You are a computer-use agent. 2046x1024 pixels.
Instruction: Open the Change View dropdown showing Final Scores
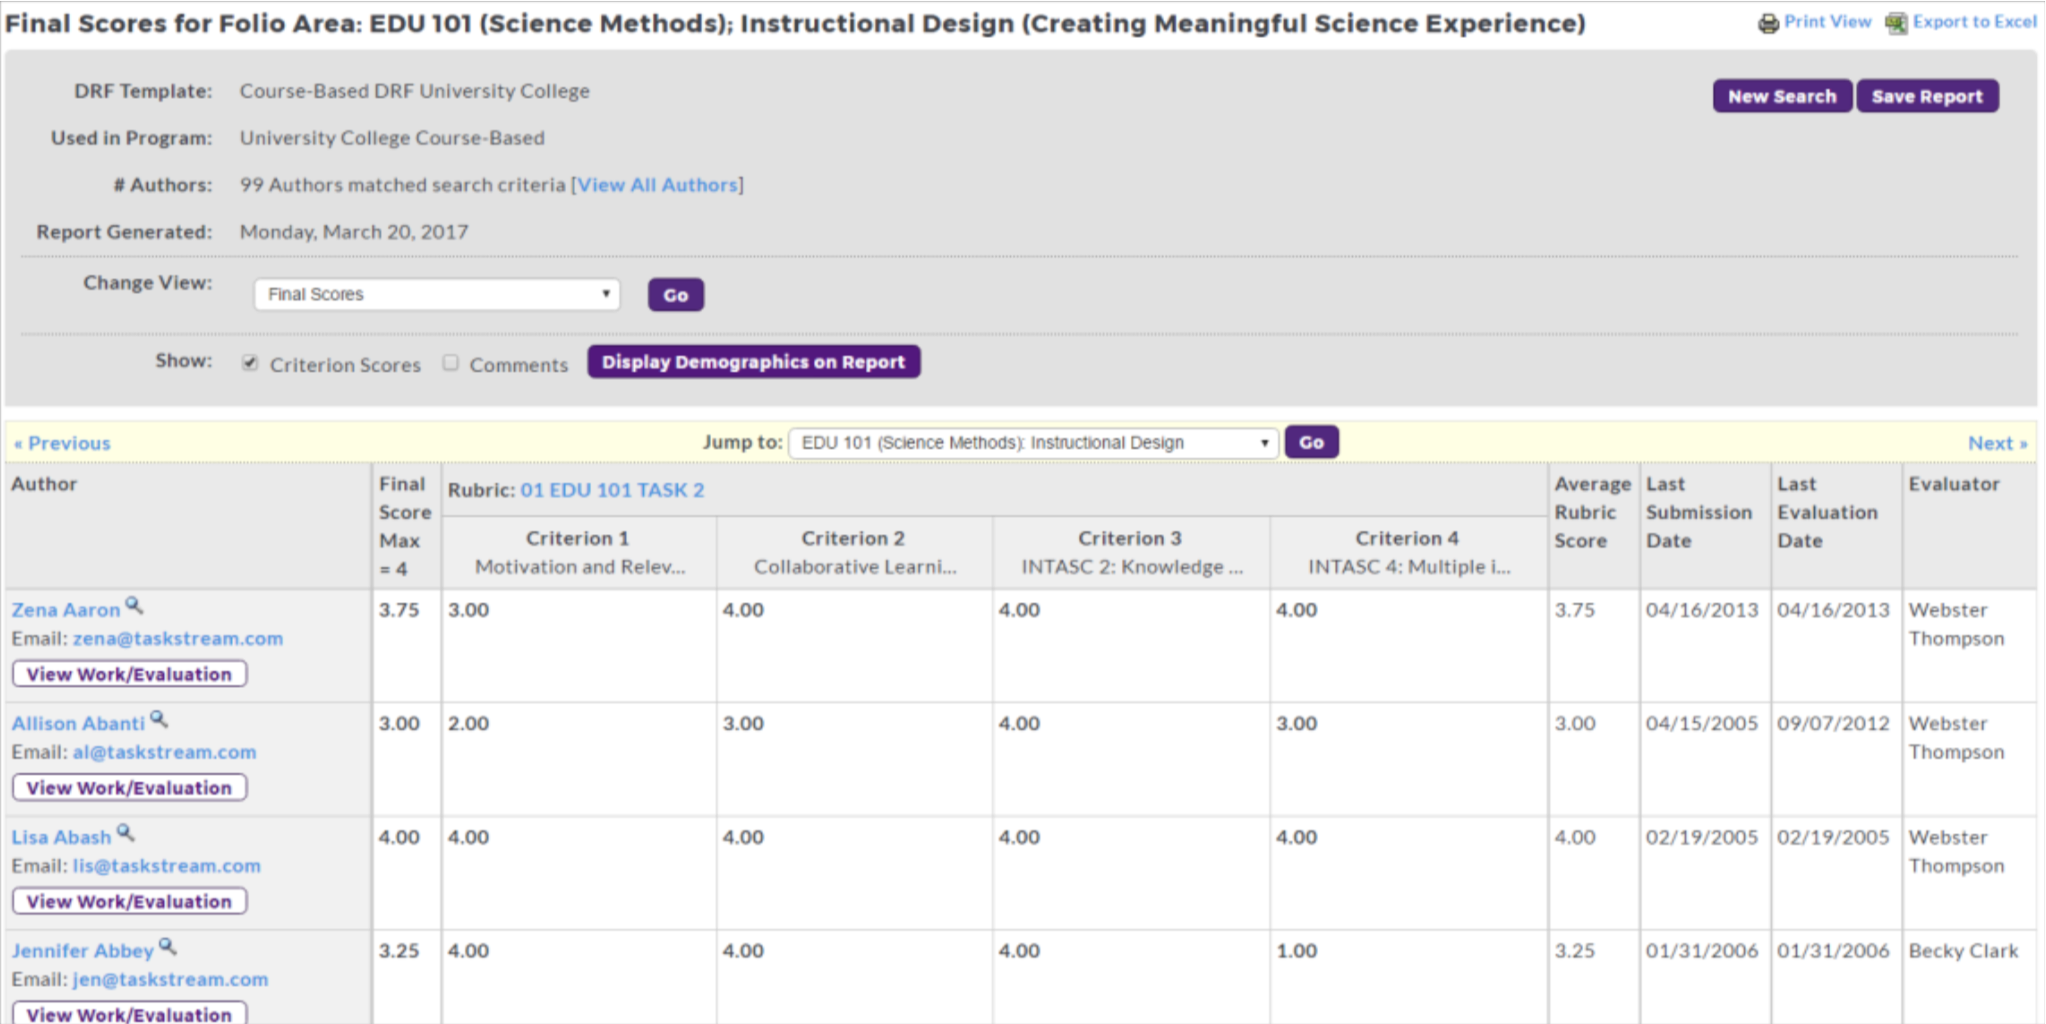tap(437, 294)
